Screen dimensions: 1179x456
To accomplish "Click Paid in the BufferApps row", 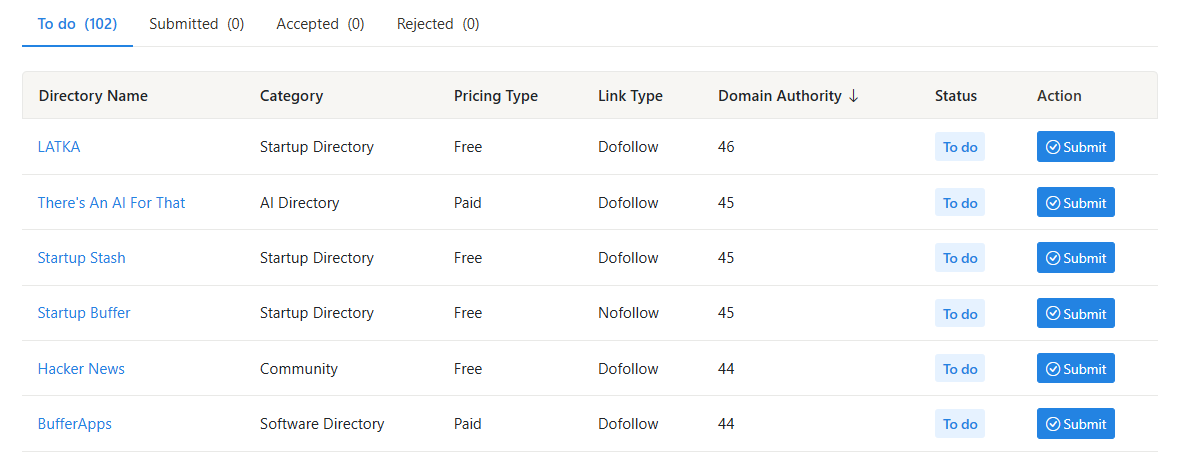I will 468,424.
